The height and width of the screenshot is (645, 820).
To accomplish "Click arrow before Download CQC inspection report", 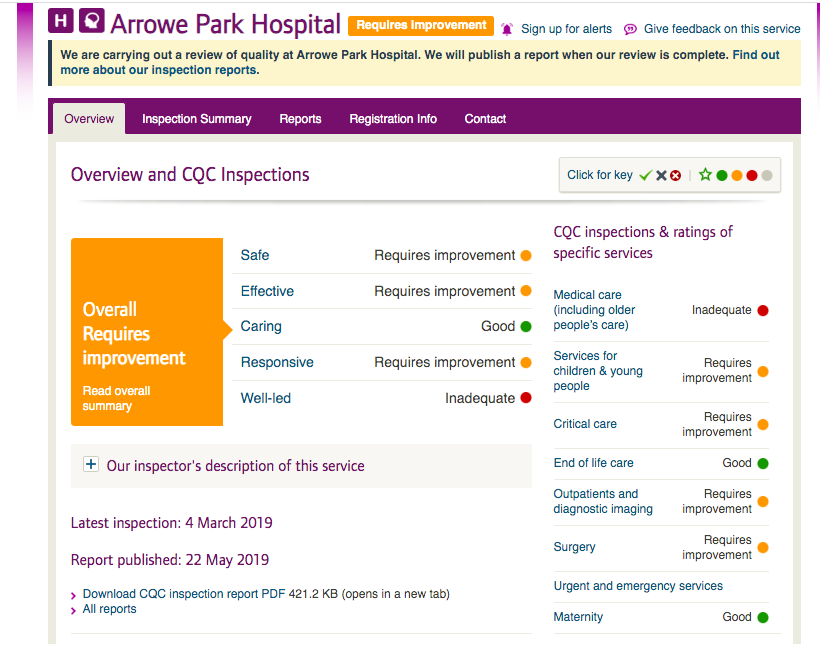I will [x=73, y=595].
